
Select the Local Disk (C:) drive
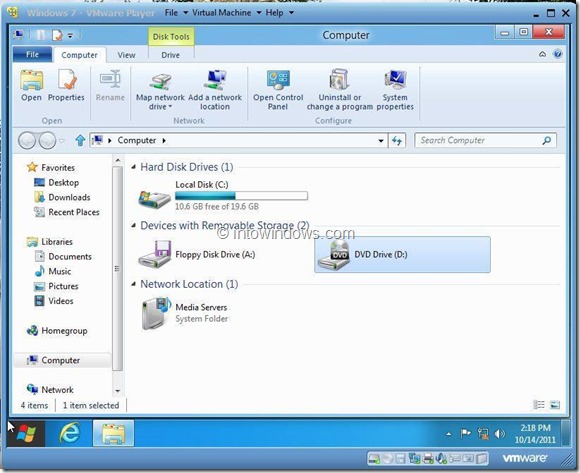click(222, 196)
